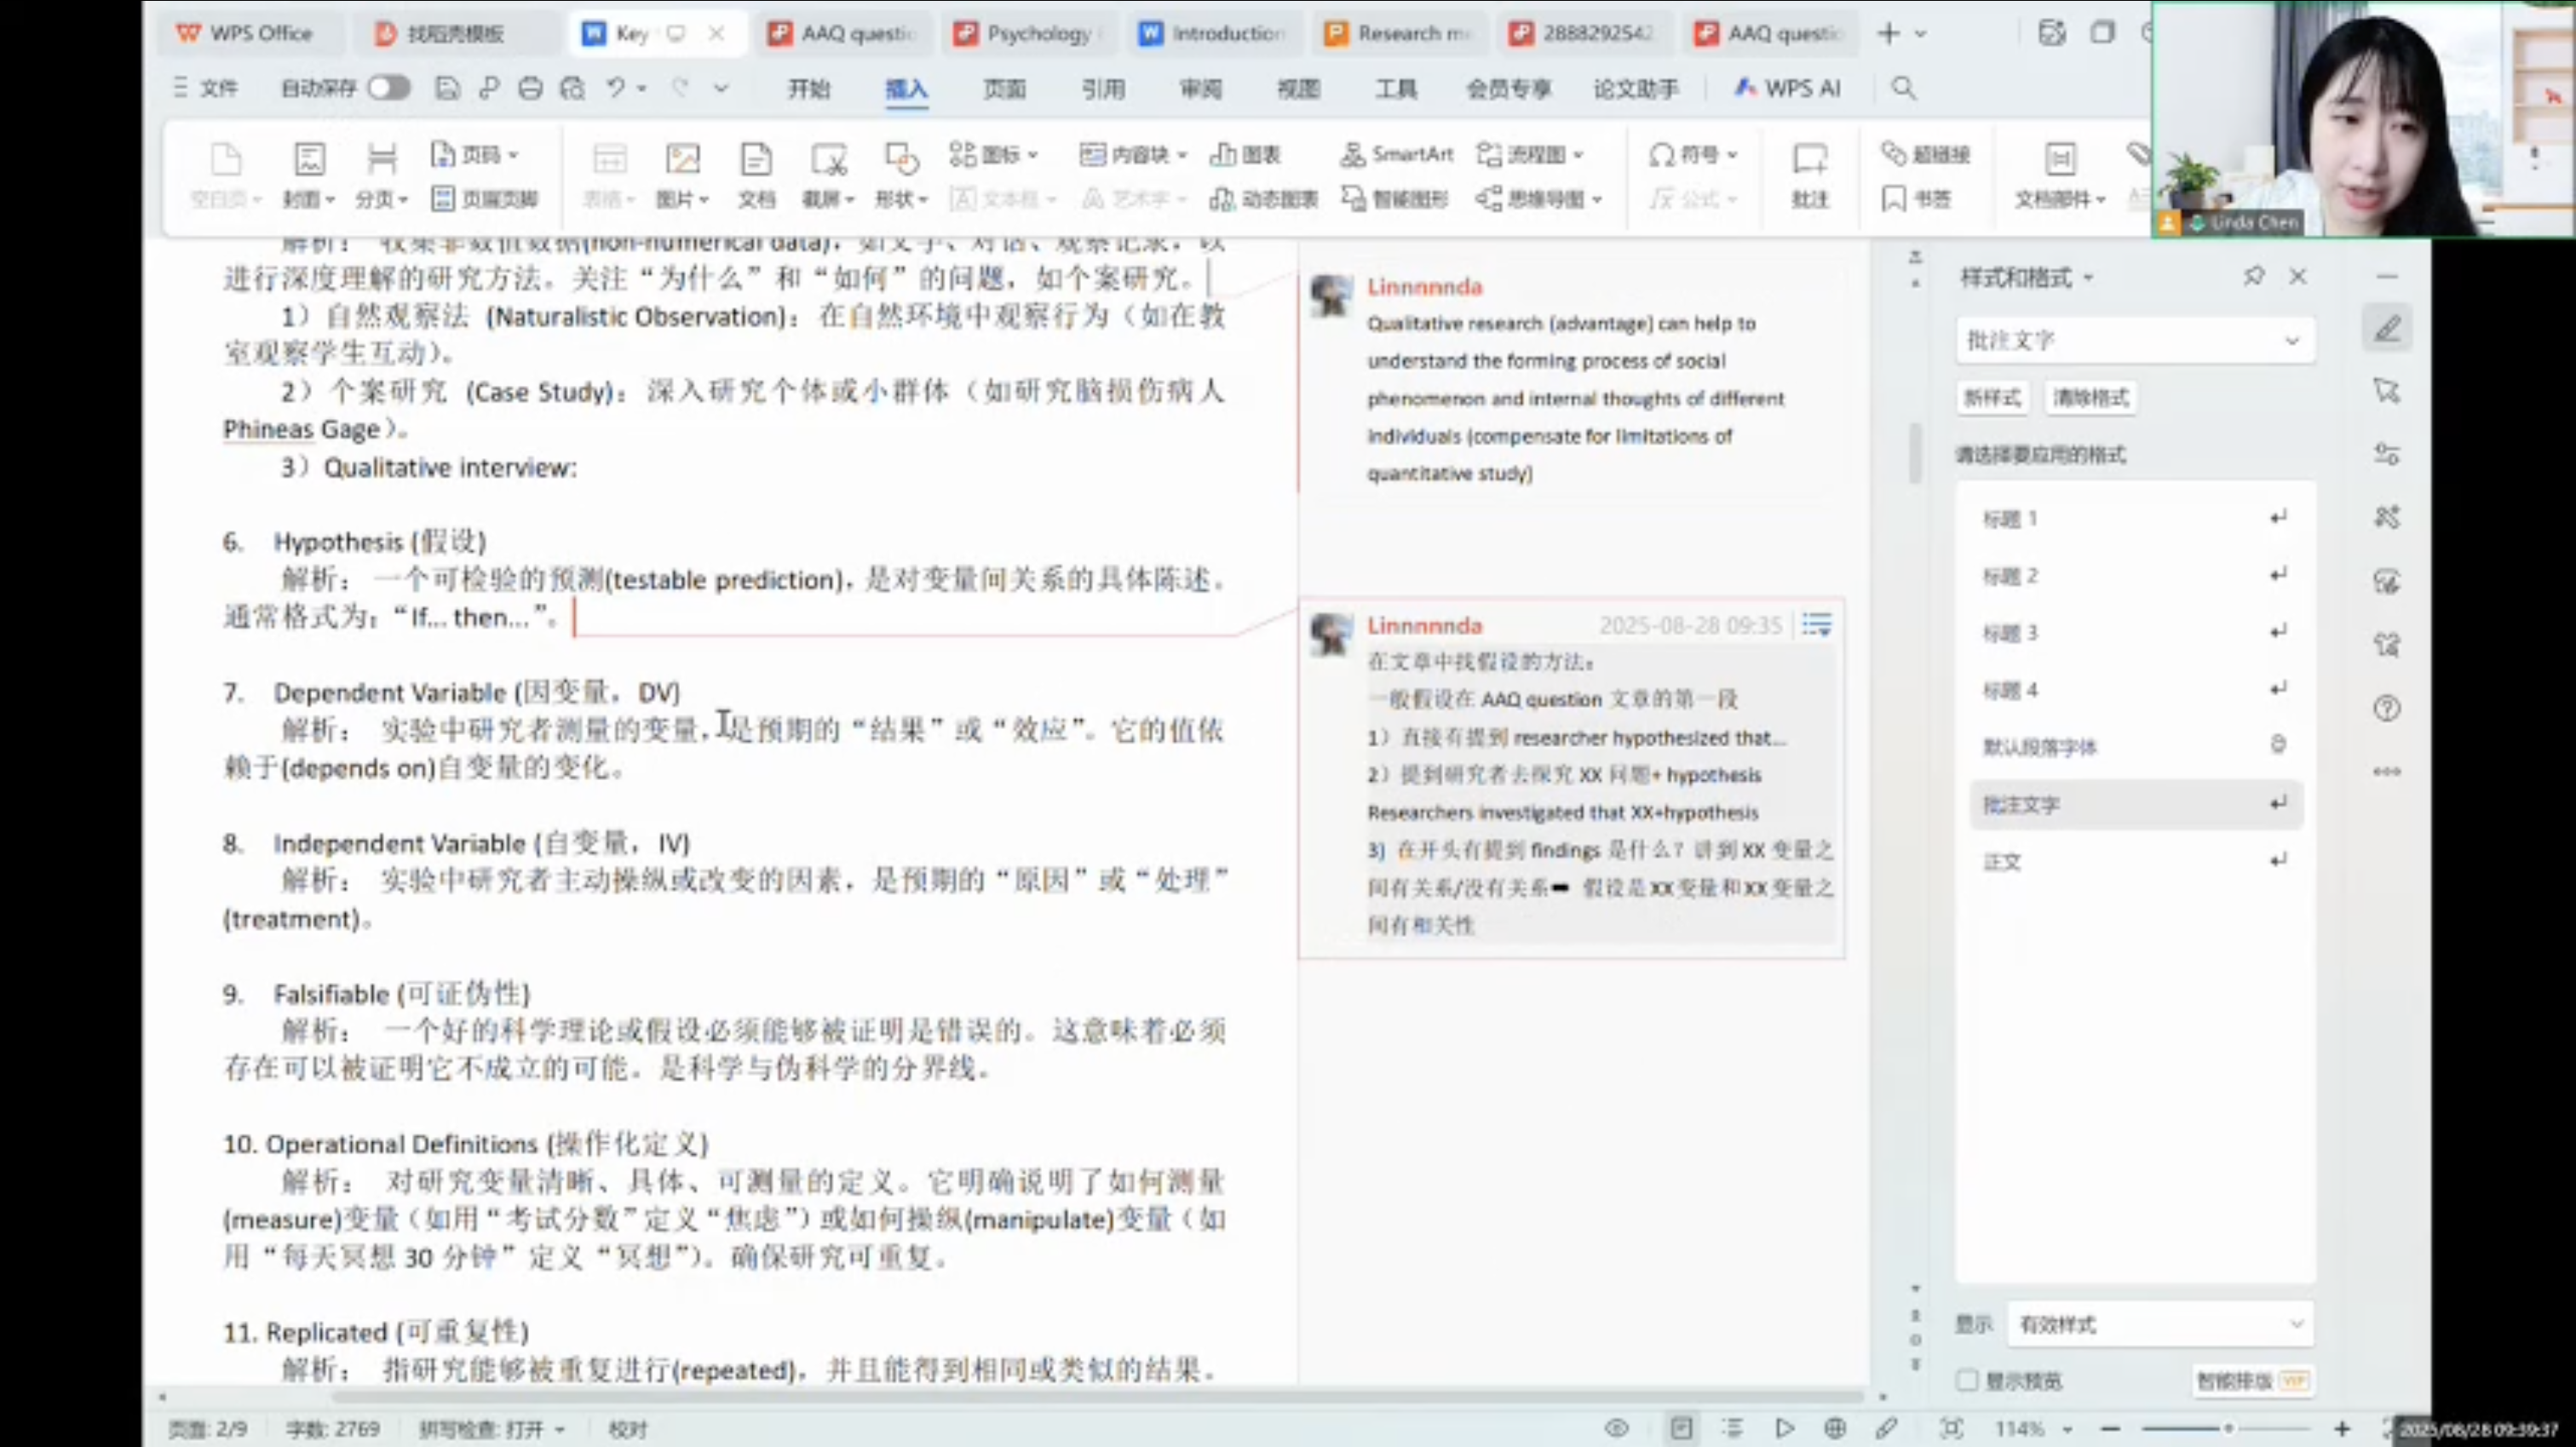The height and width of the screenshot is (1447, 2576).
Task: Toggle reading eye mode in status bar
Action: (1616, 1428)
